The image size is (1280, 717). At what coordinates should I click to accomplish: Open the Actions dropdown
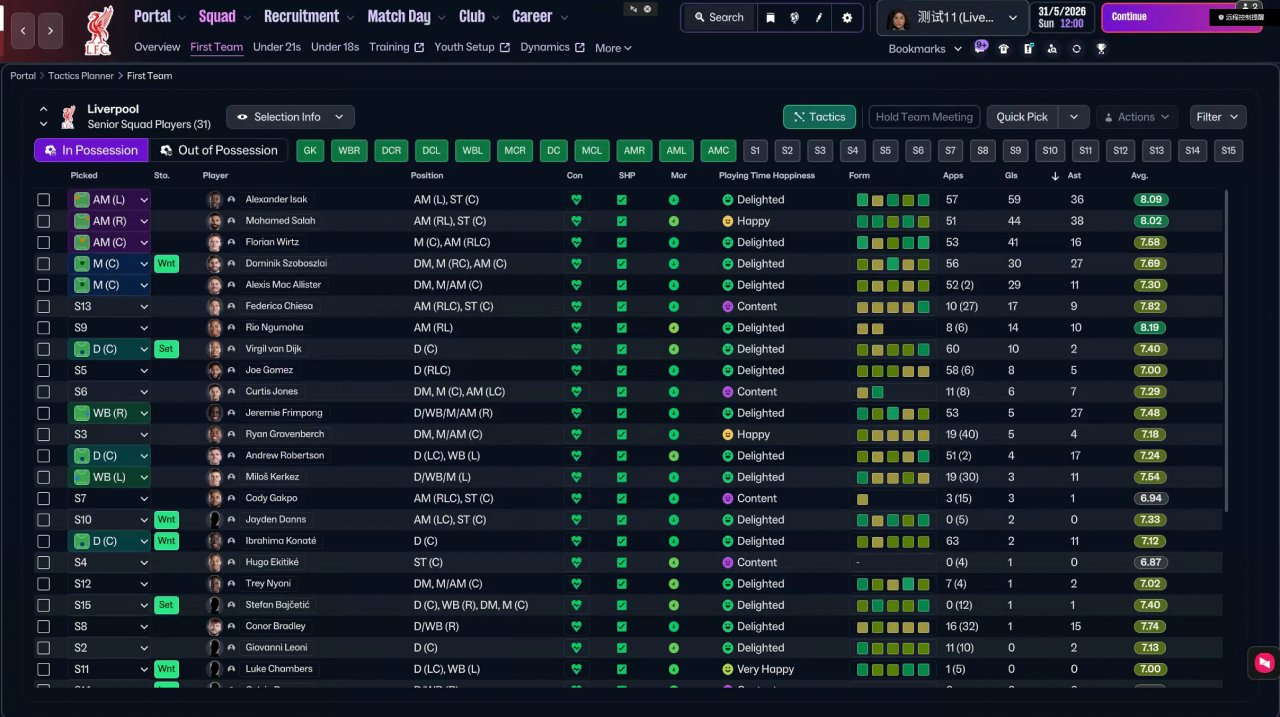pyautogui.click(x=1137, y=117)
